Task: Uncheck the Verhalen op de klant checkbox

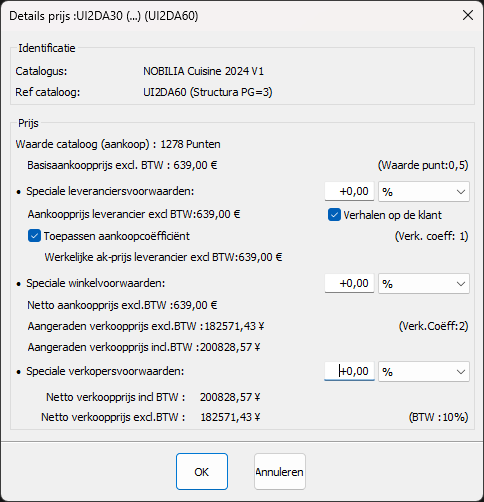Action: coord(334,215)
